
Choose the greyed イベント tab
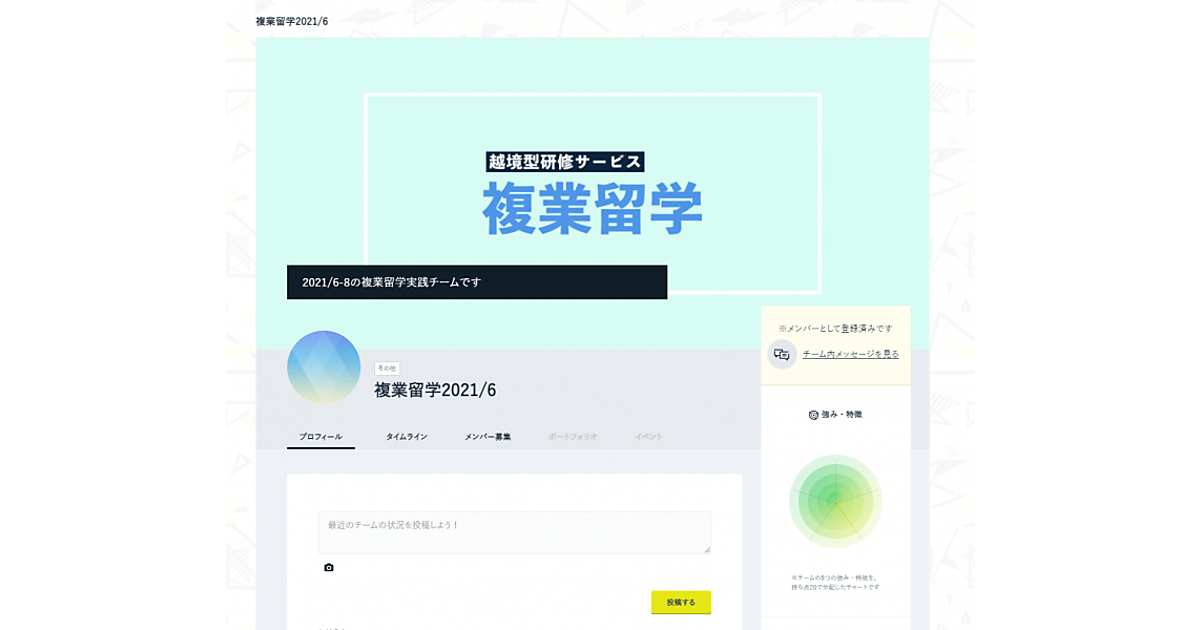point(649,437)
